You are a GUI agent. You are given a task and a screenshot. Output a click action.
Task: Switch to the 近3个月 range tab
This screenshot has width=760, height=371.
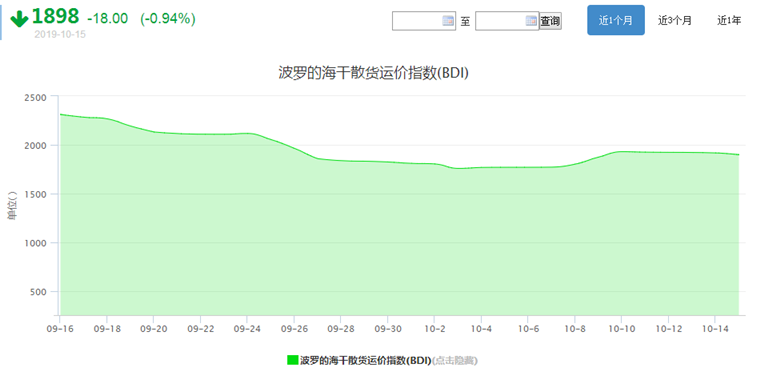click(x=675, y=20)
